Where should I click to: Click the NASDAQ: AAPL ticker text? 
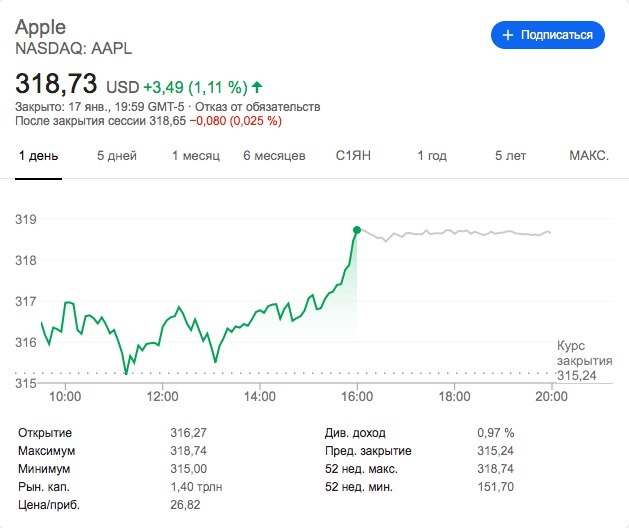coord(73,49)
